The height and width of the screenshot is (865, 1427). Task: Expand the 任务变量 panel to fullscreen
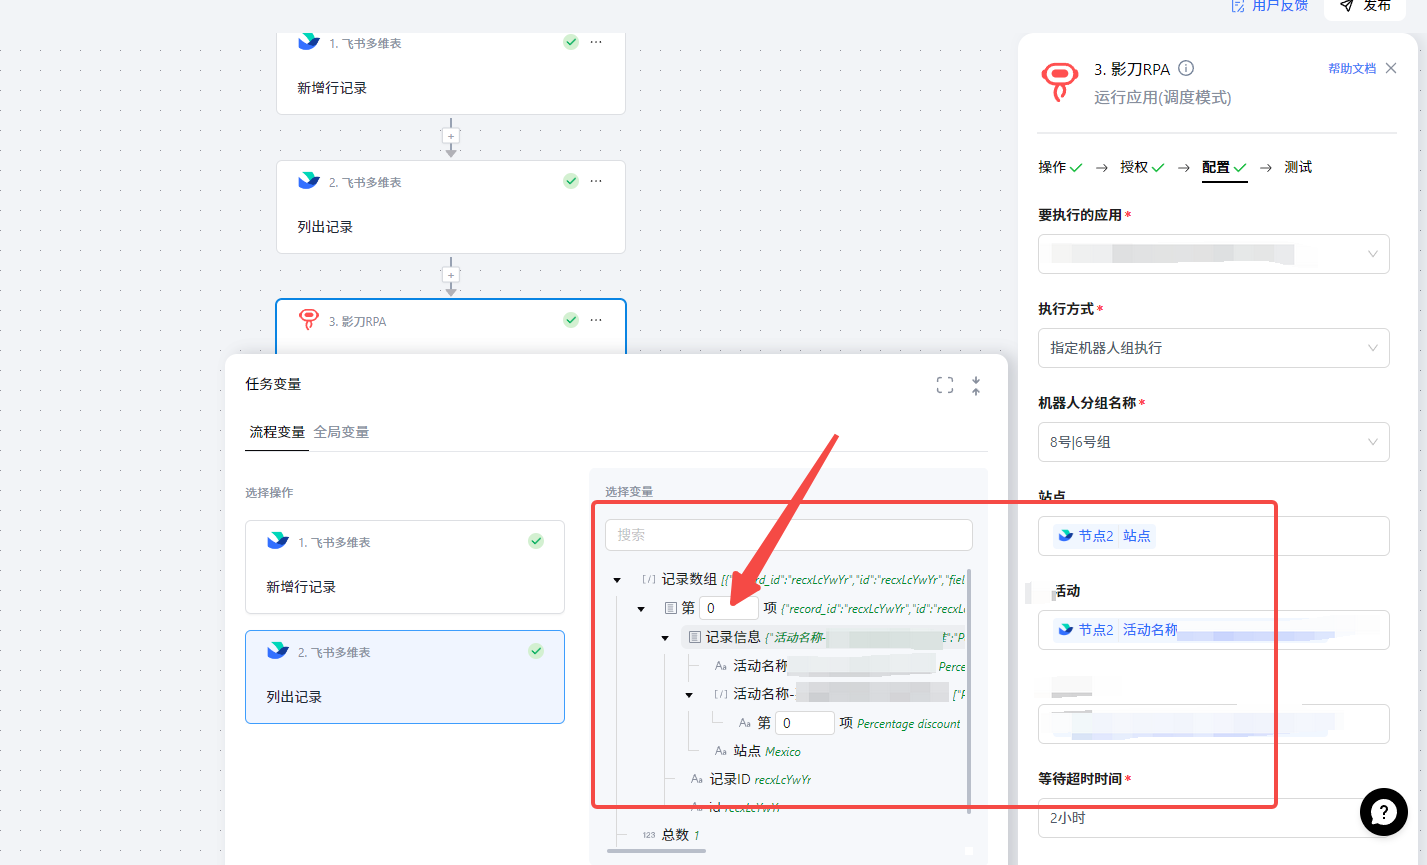(945, 385)
